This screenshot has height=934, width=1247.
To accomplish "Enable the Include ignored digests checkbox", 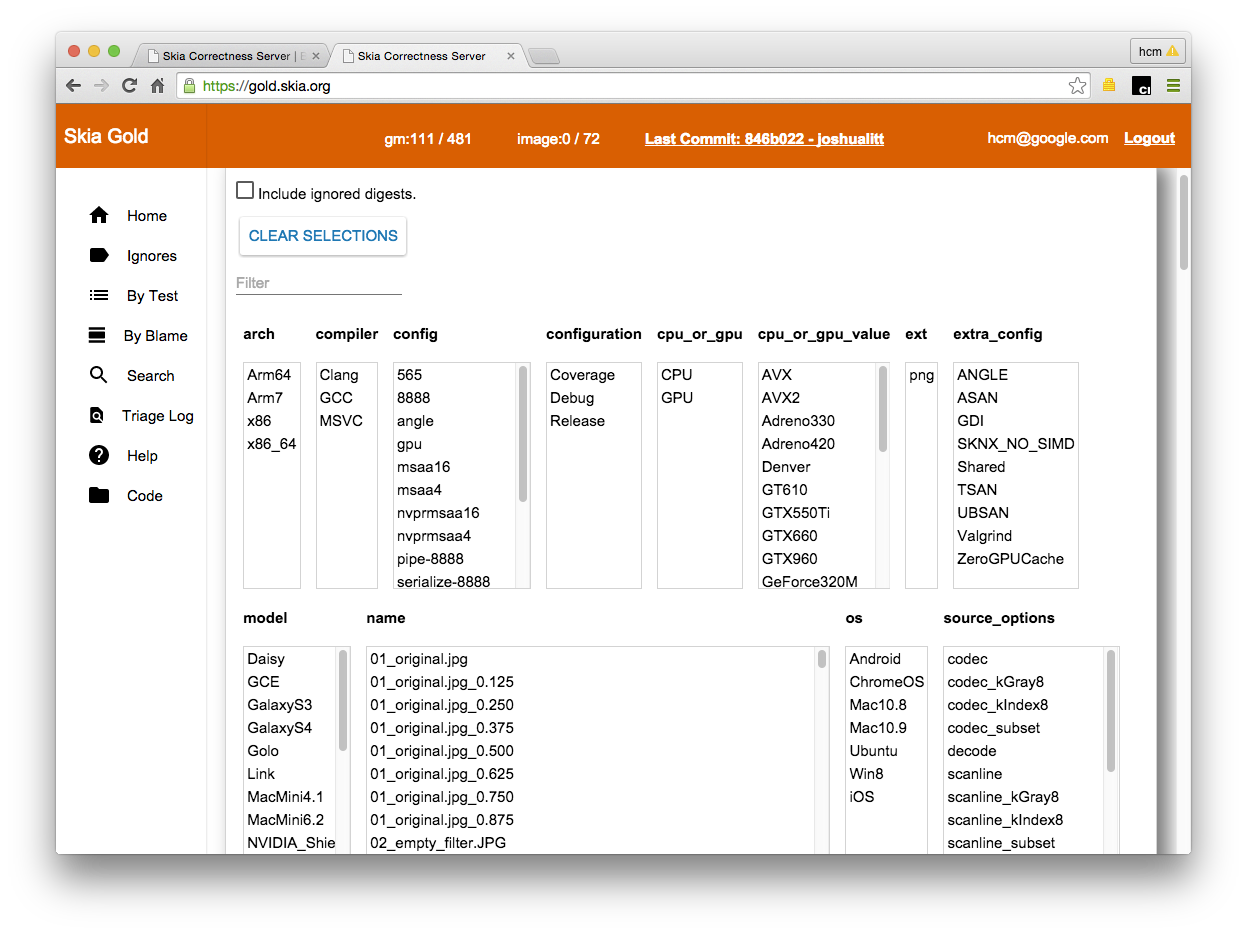I will [245, 190].
